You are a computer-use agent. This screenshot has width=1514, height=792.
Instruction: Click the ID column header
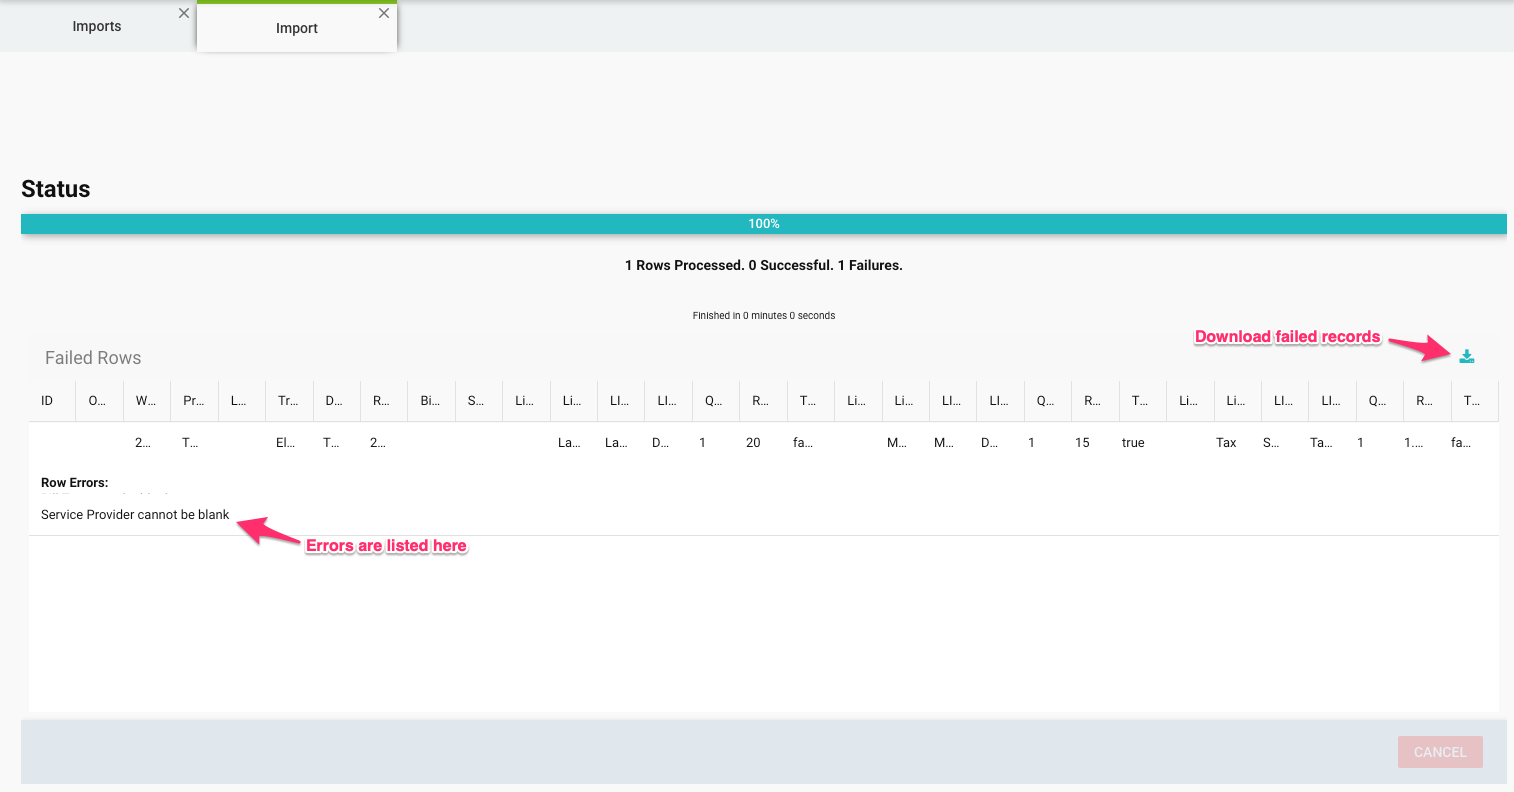(52, 400)
